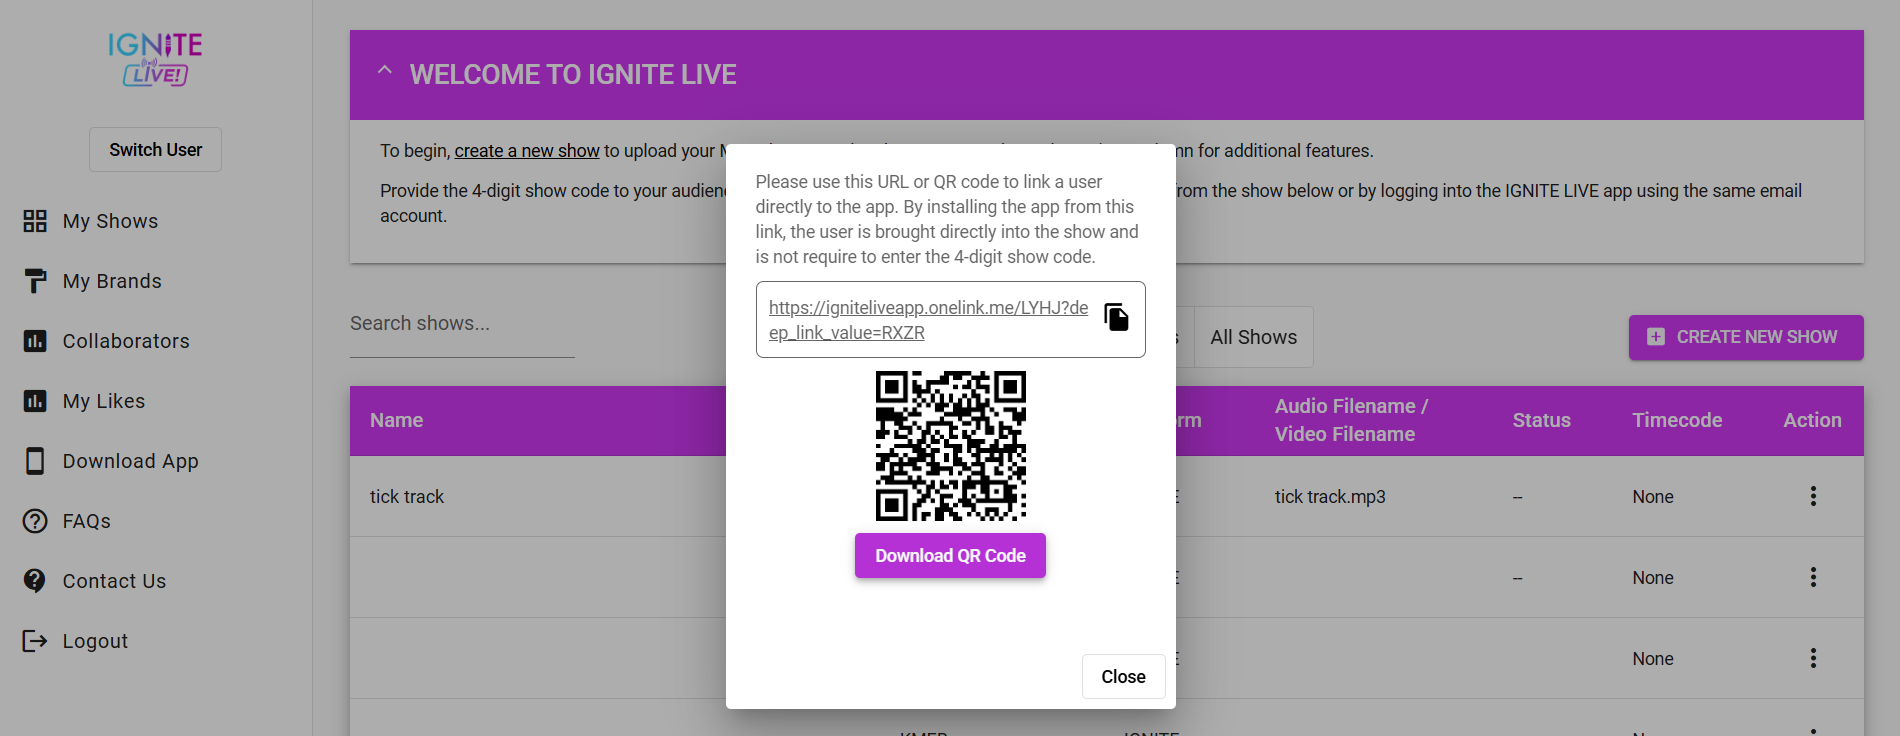Select the All Shows tab
The height and width of the screenshot is (736, 1900).
pos(1253,338)
